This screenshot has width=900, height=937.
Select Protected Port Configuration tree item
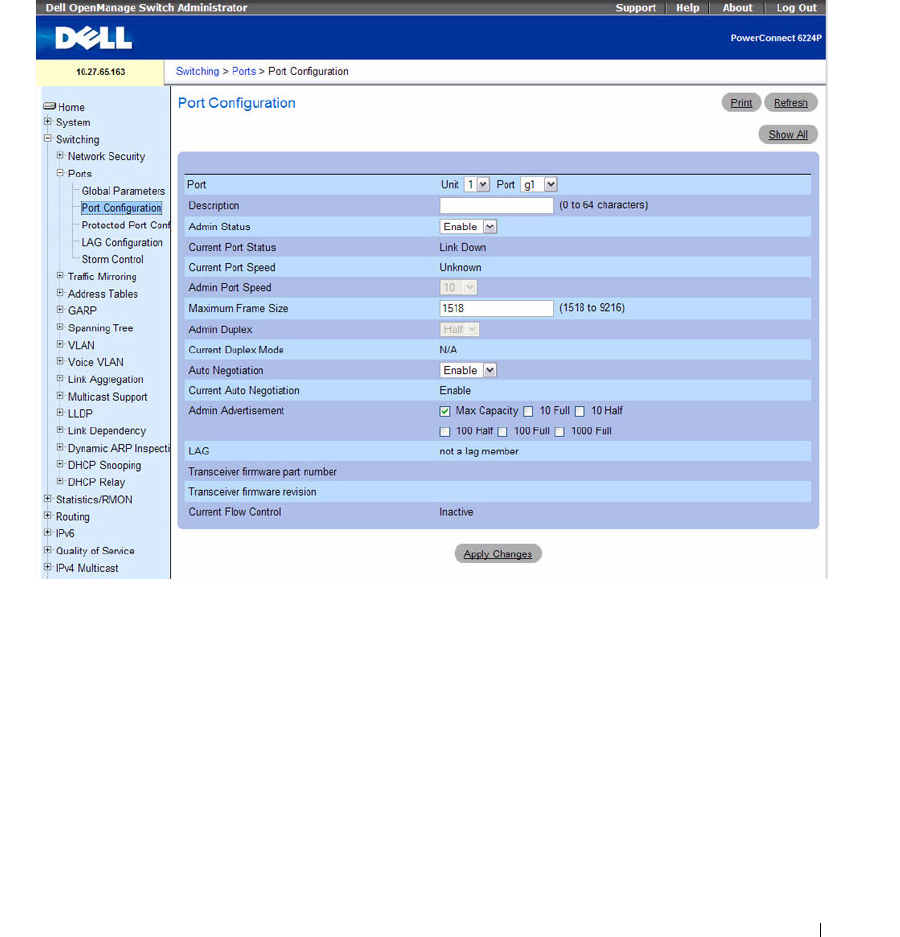click(125, 225)
